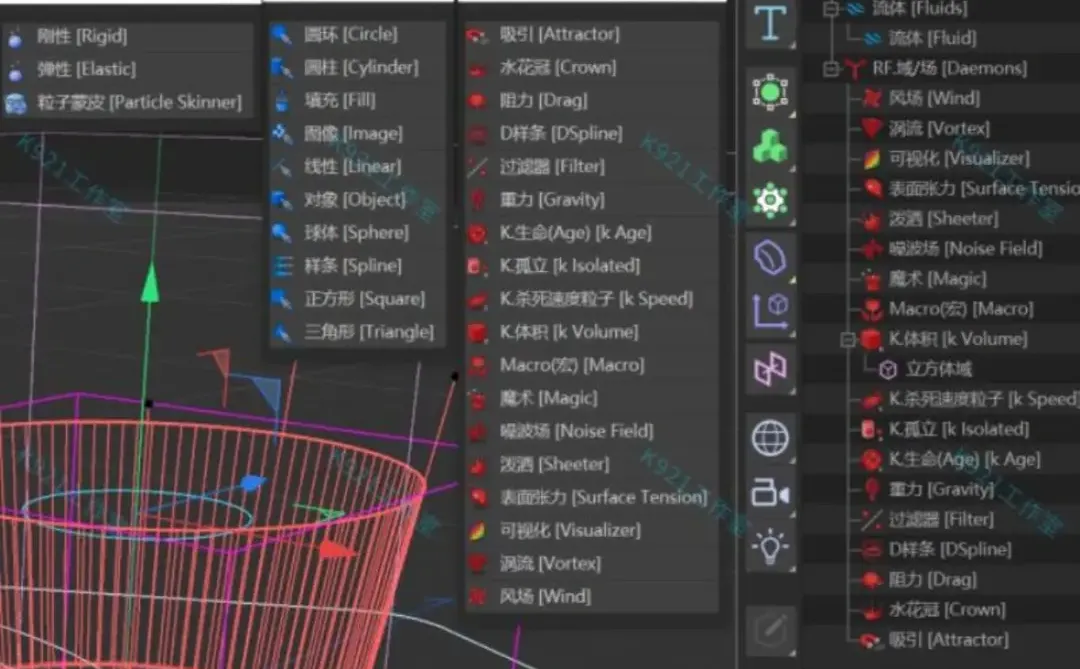Select Noise Field from the daemon menu
The width and height of the screenshot is (1080, 669).
tap(591, 431)
